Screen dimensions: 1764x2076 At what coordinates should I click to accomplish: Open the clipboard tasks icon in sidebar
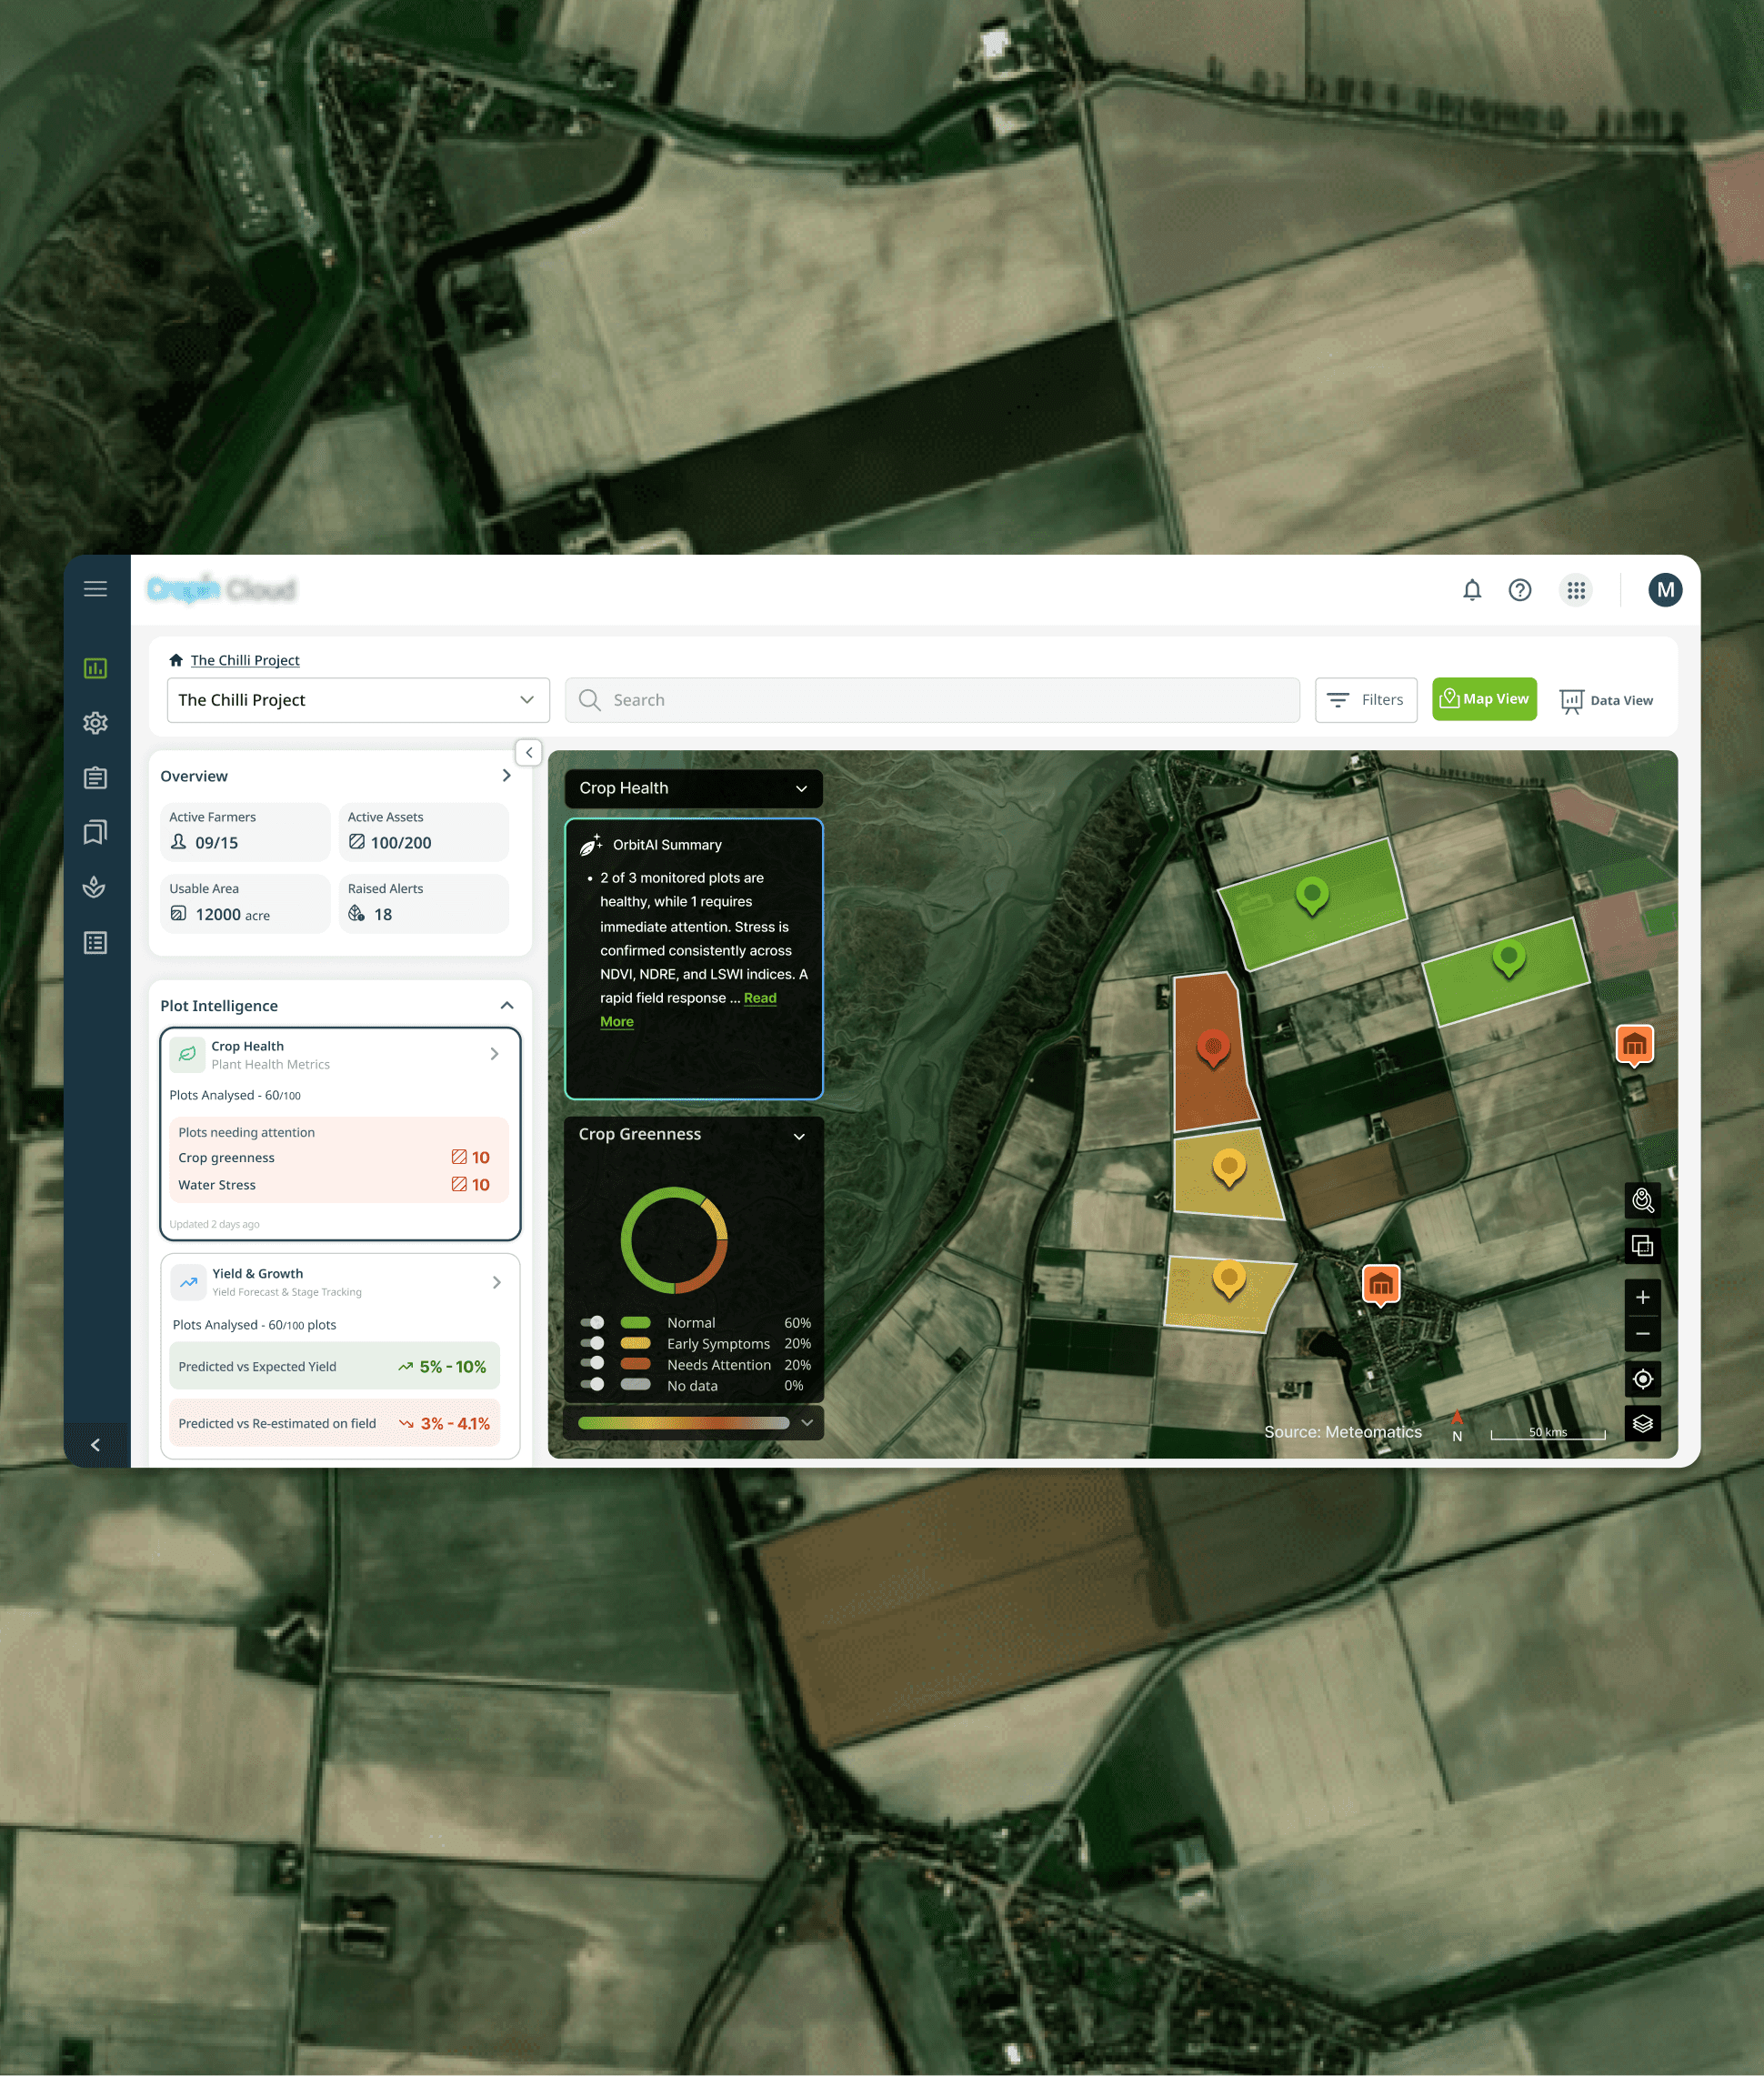pyautogui.click(x=95, y=777)
